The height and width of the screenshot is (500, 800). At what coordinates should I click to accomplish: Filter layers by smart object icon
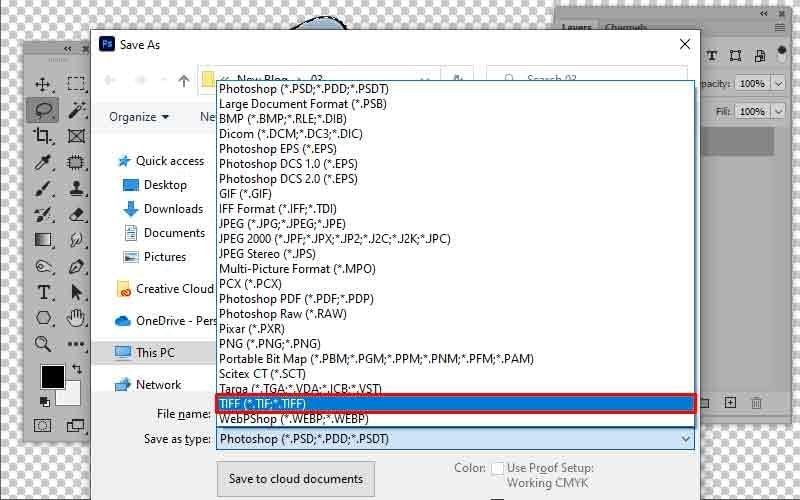[760, 56]
